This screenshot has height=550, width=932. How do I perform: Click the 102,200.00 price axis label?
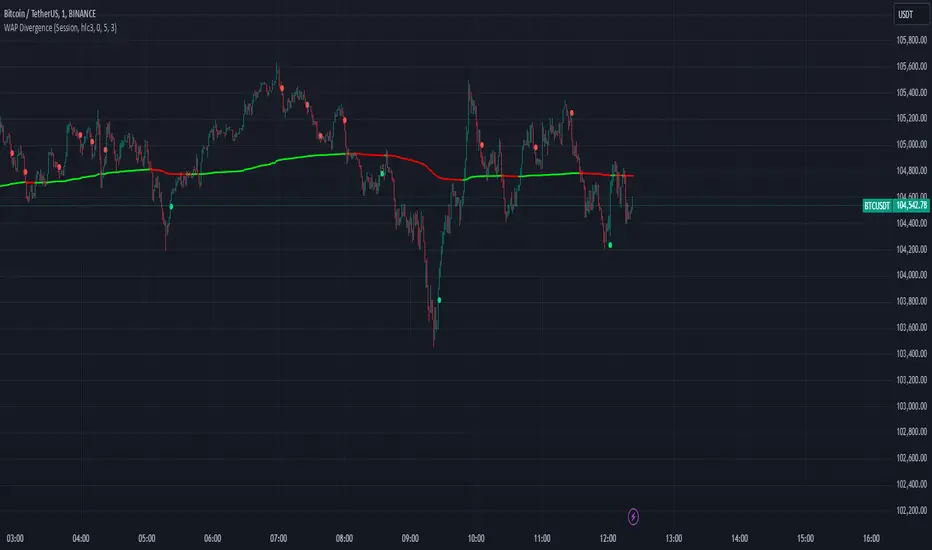pyautogui.click(x=911, y=510)
